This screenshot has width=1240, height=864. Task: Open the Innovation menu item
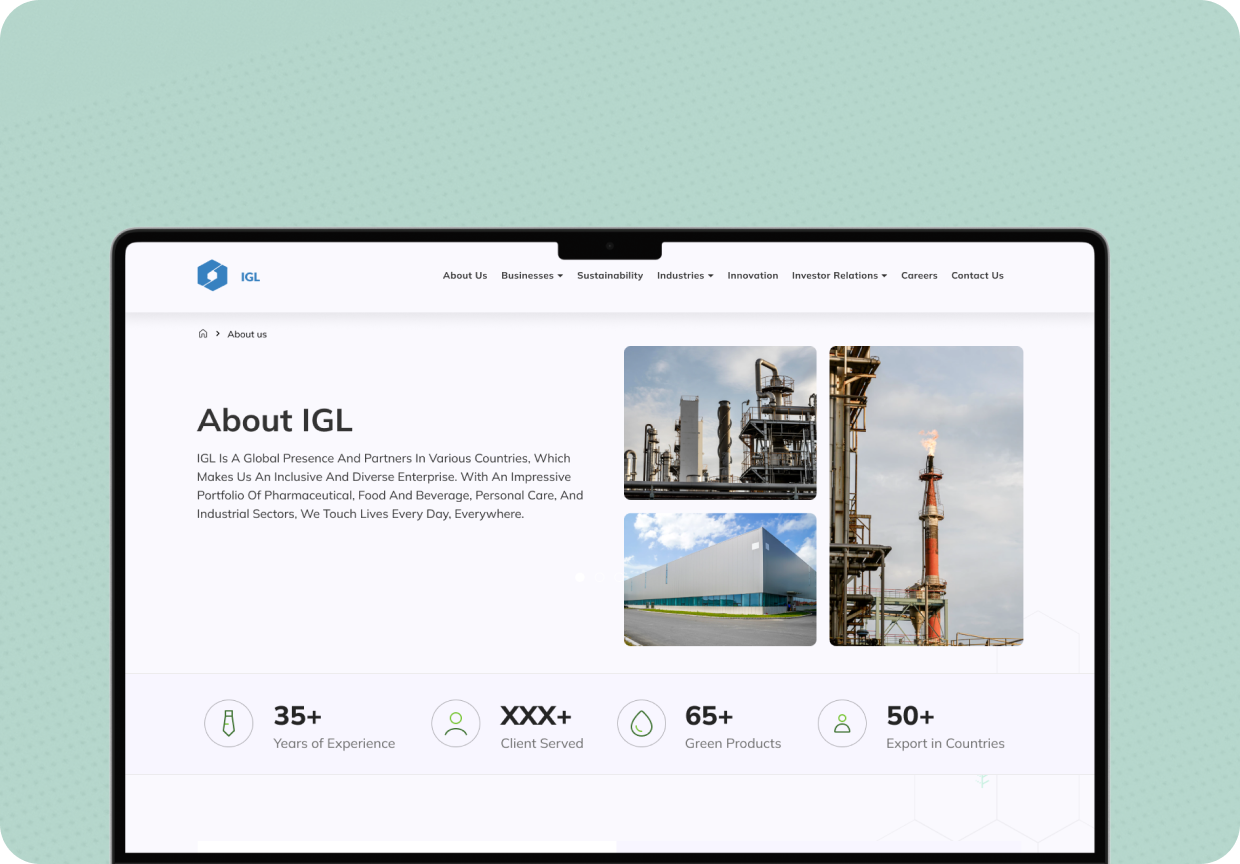(753, 276)
